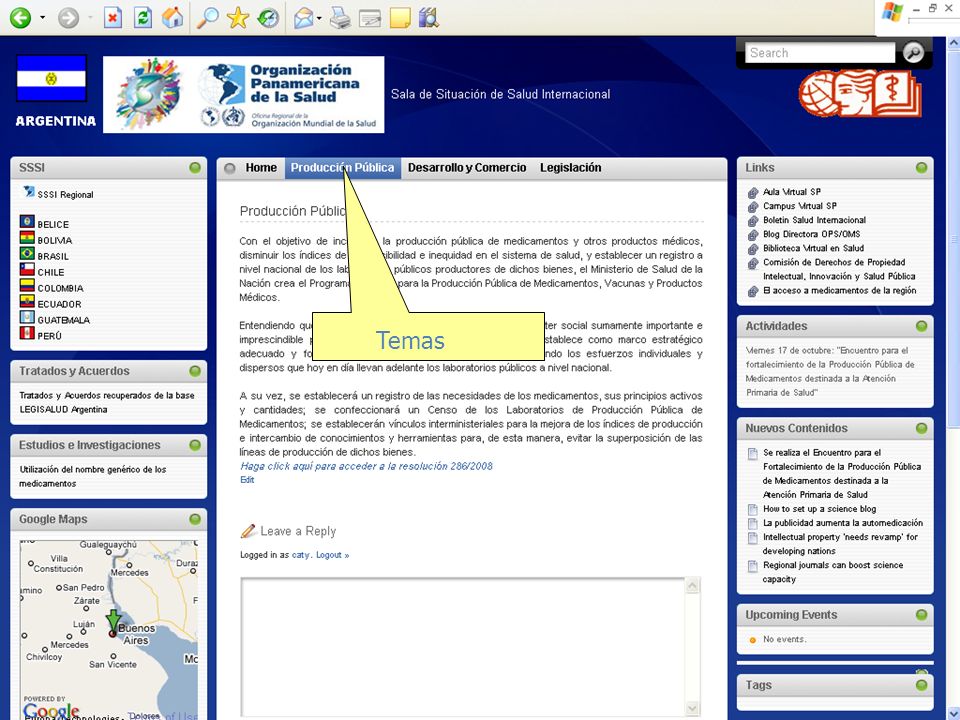Toggle the Estudios e Investigaciones panel
The height and width of the screenshot is (720, 960).
coord(195,445)
